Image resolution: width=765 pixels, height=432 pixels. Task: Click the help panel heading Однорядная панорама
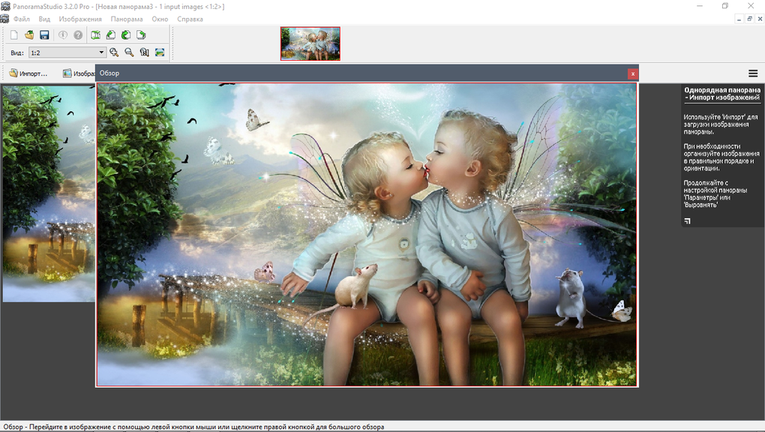722,94
